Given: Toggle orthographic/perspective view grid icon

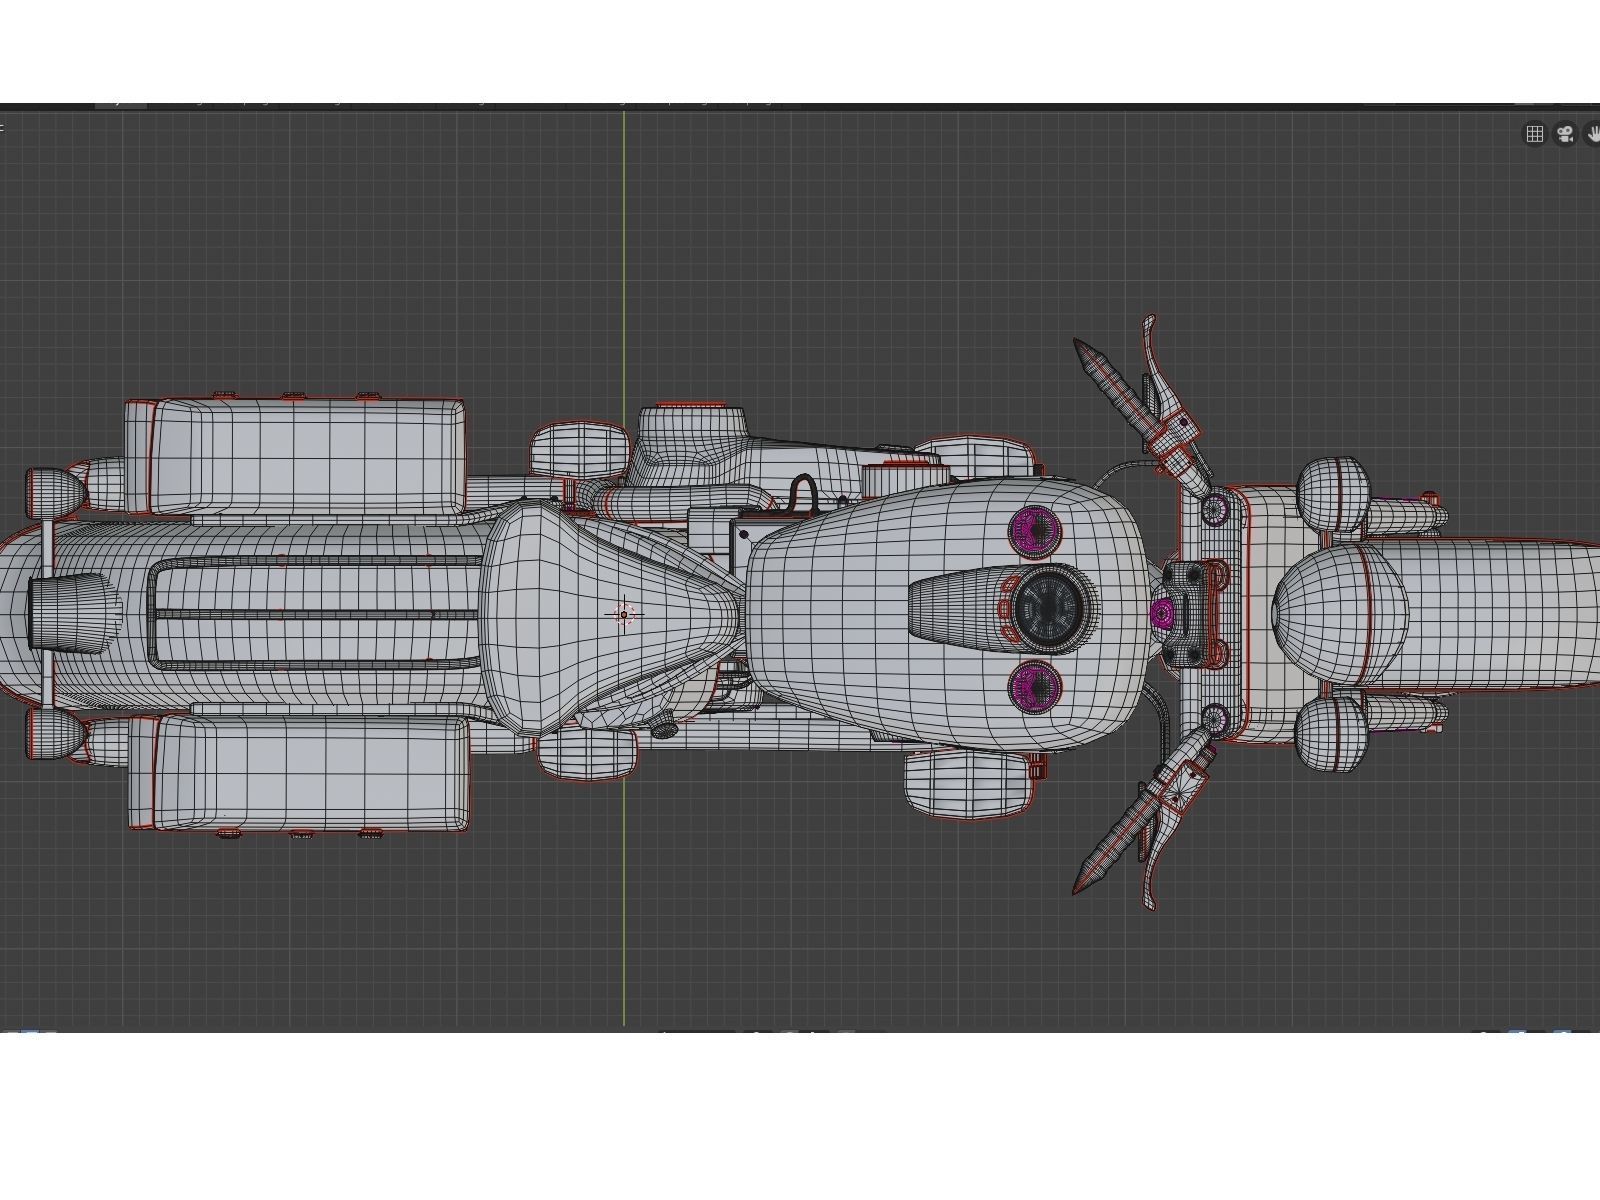Looking at the screenshot, I should pos(1534,133).
